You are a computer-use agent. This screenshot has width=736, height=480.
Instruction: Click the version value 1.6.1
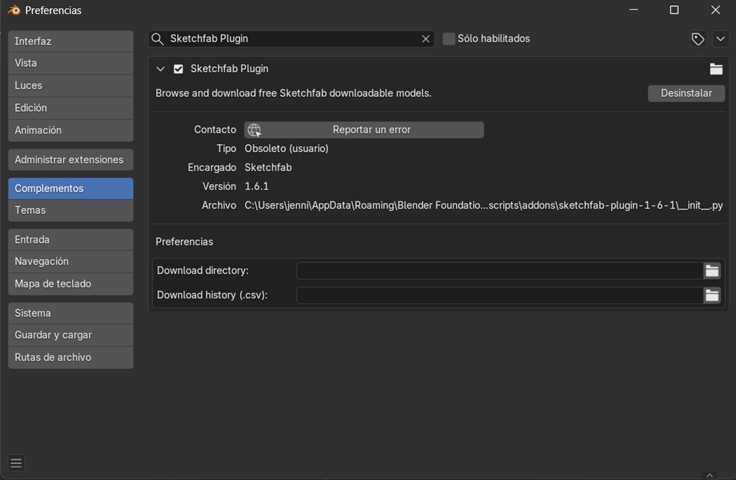(x=257, y=187)
